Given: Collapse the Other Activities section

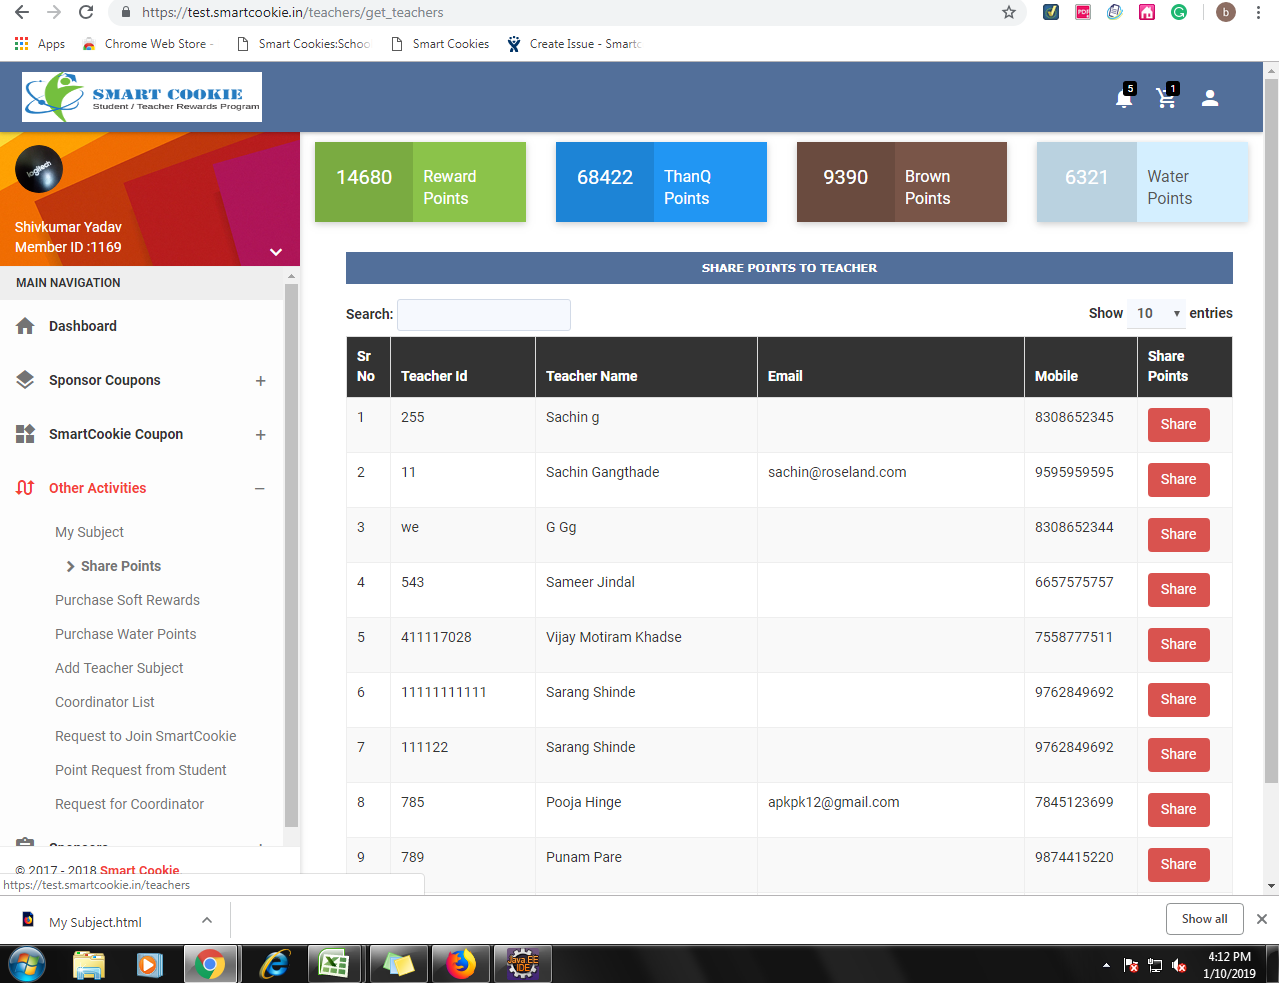Looking at the screenshot, I should [x=260, y=489].
